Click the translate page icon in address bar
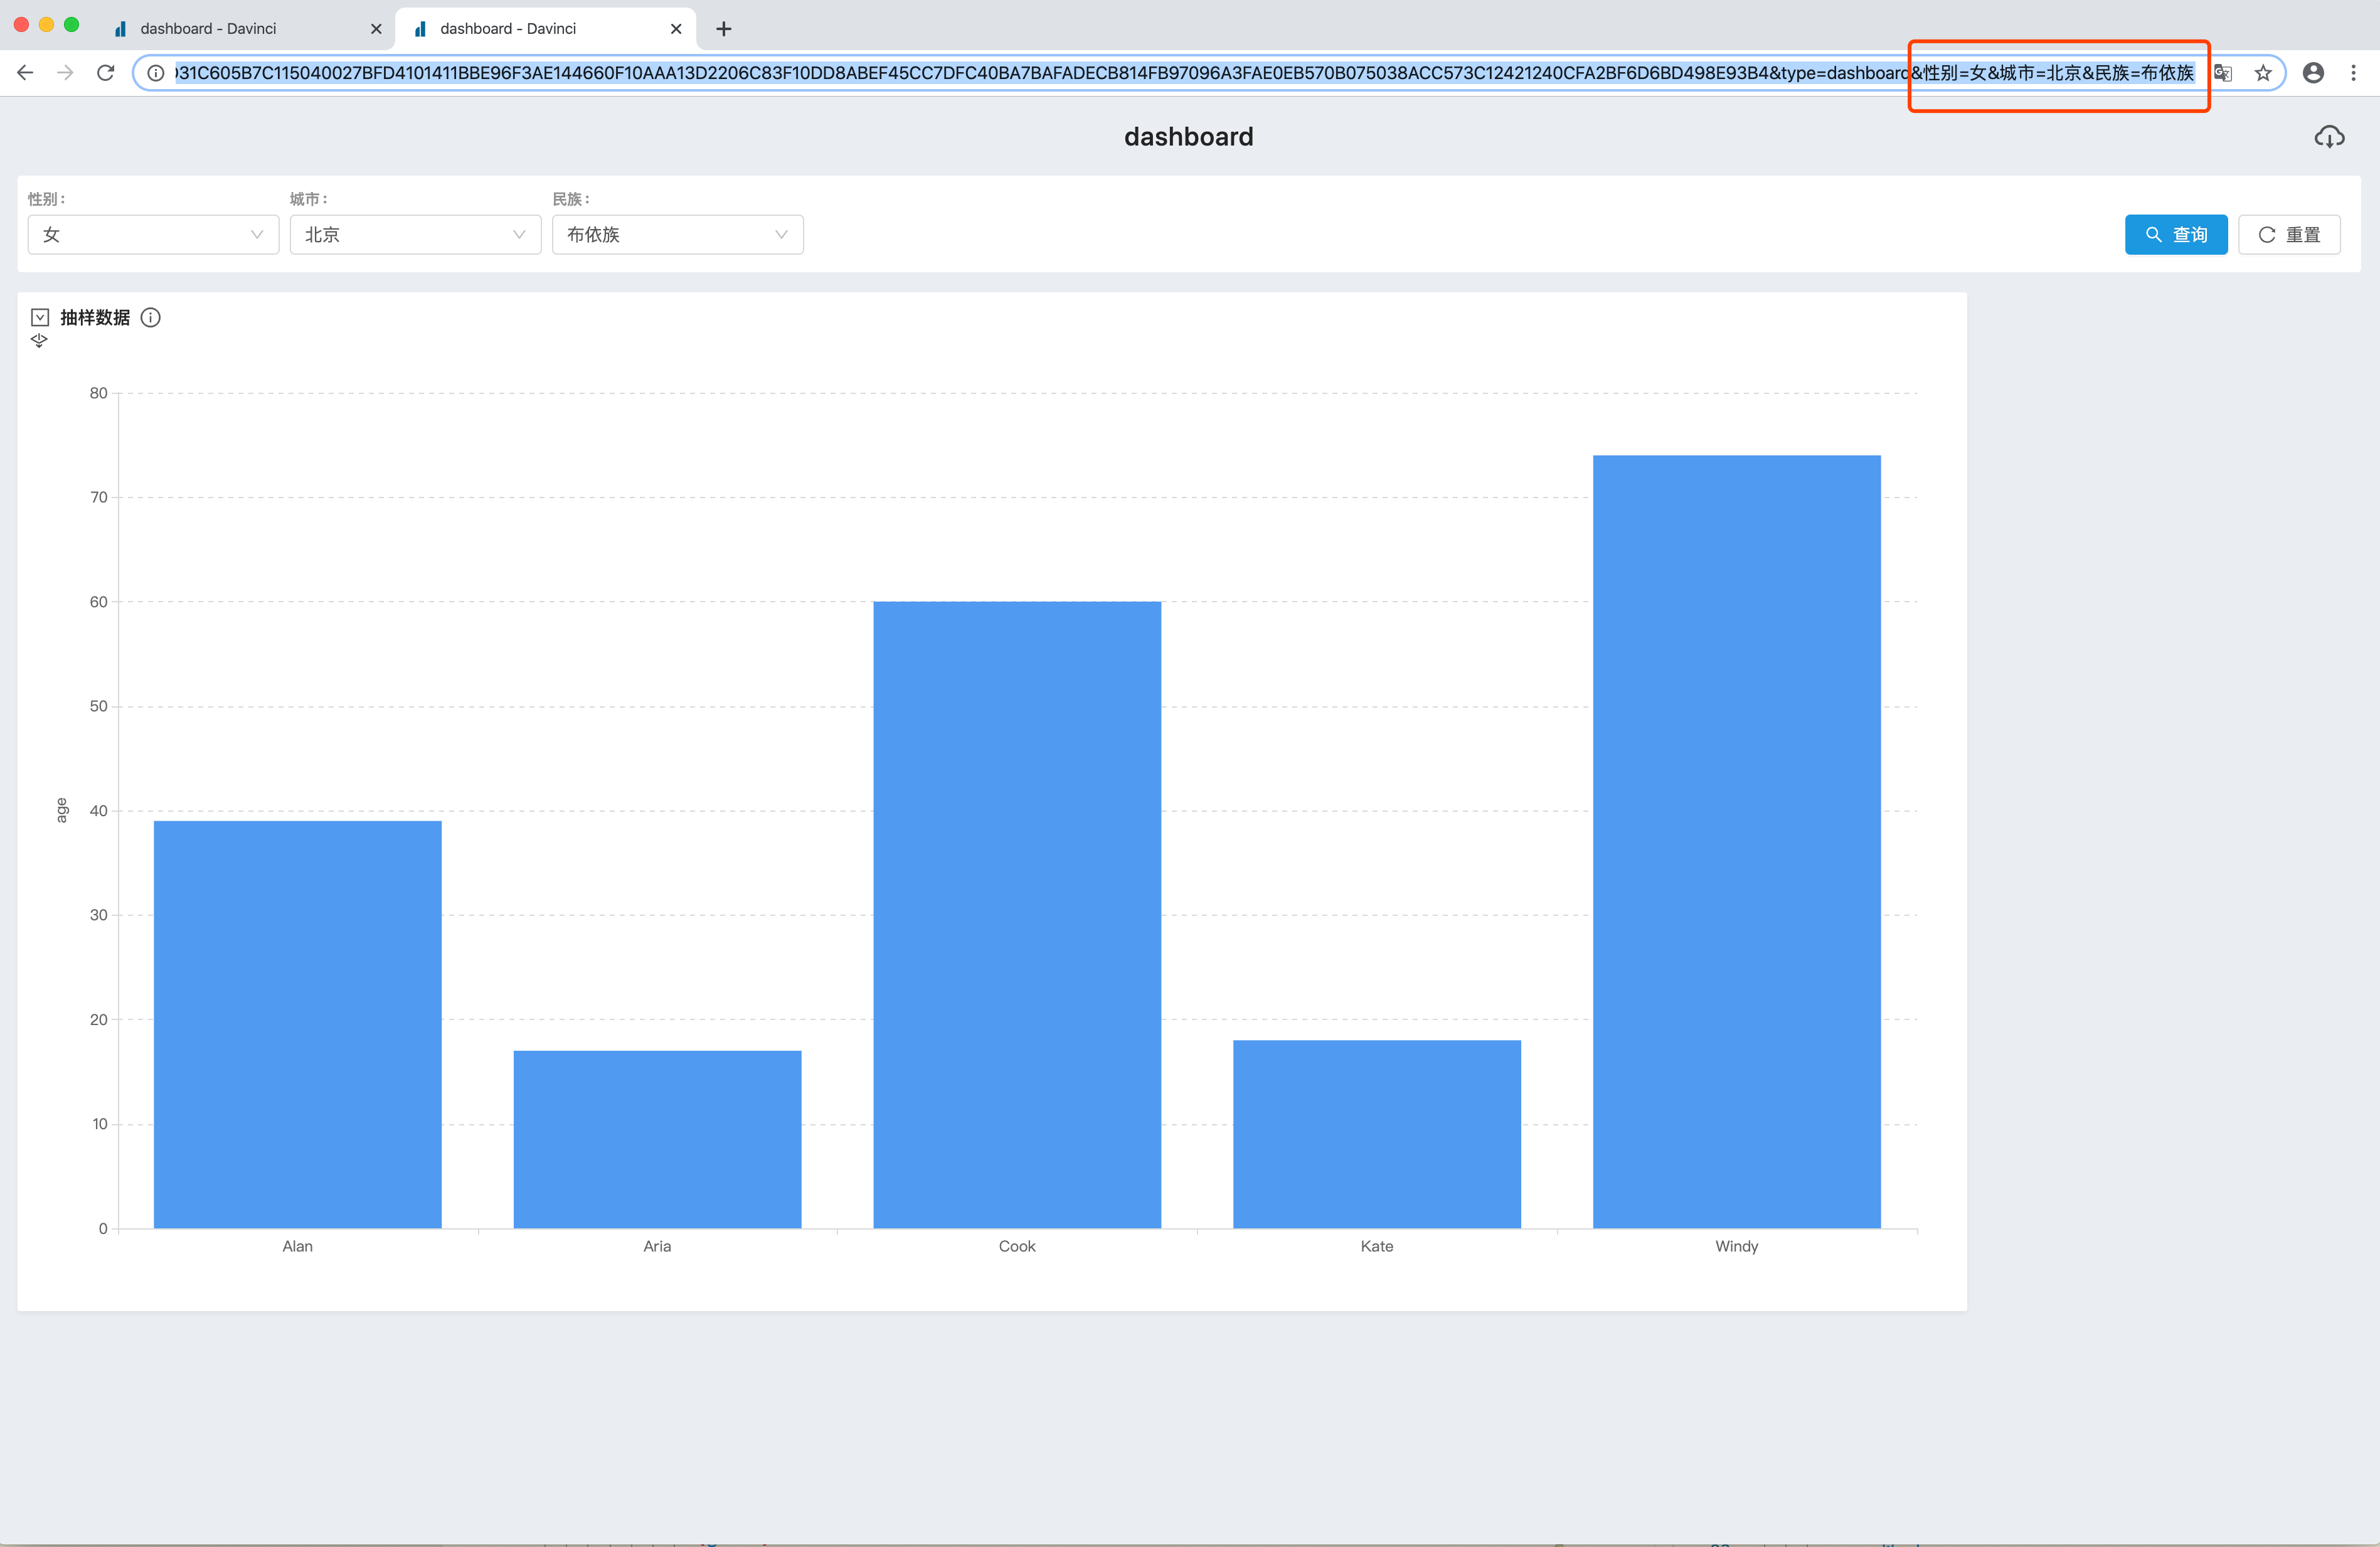2380x1547 pixels. 2222,73
